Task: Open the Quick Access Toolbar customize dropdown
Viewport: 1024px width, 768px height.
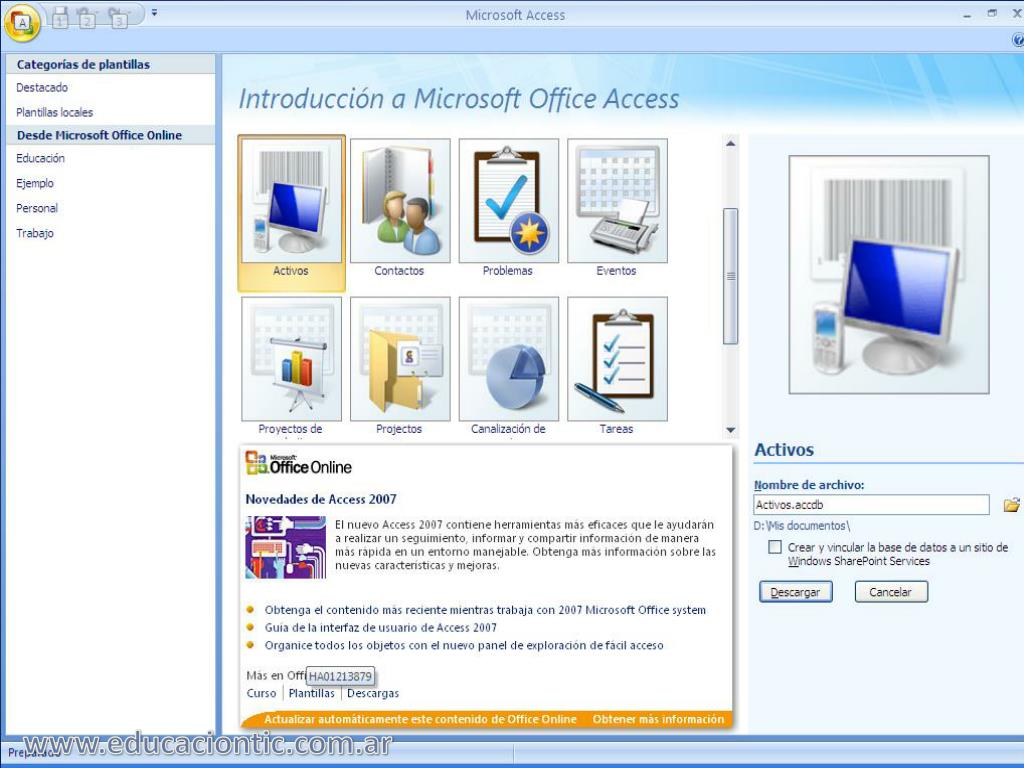Action: pyautogui.click(x=154, y=12)
